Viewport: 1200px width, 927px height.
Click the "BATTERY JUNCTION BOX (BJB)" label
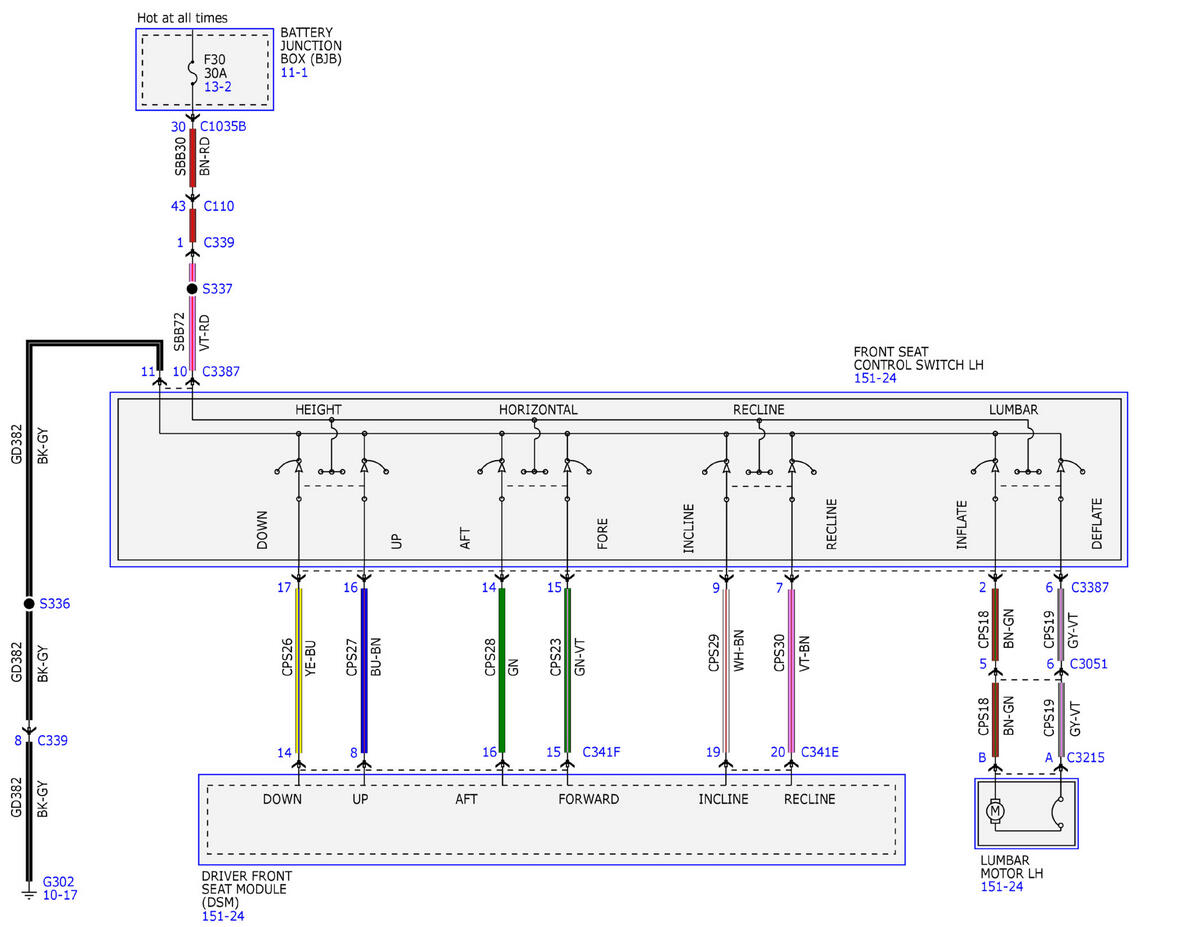(311, 46)
